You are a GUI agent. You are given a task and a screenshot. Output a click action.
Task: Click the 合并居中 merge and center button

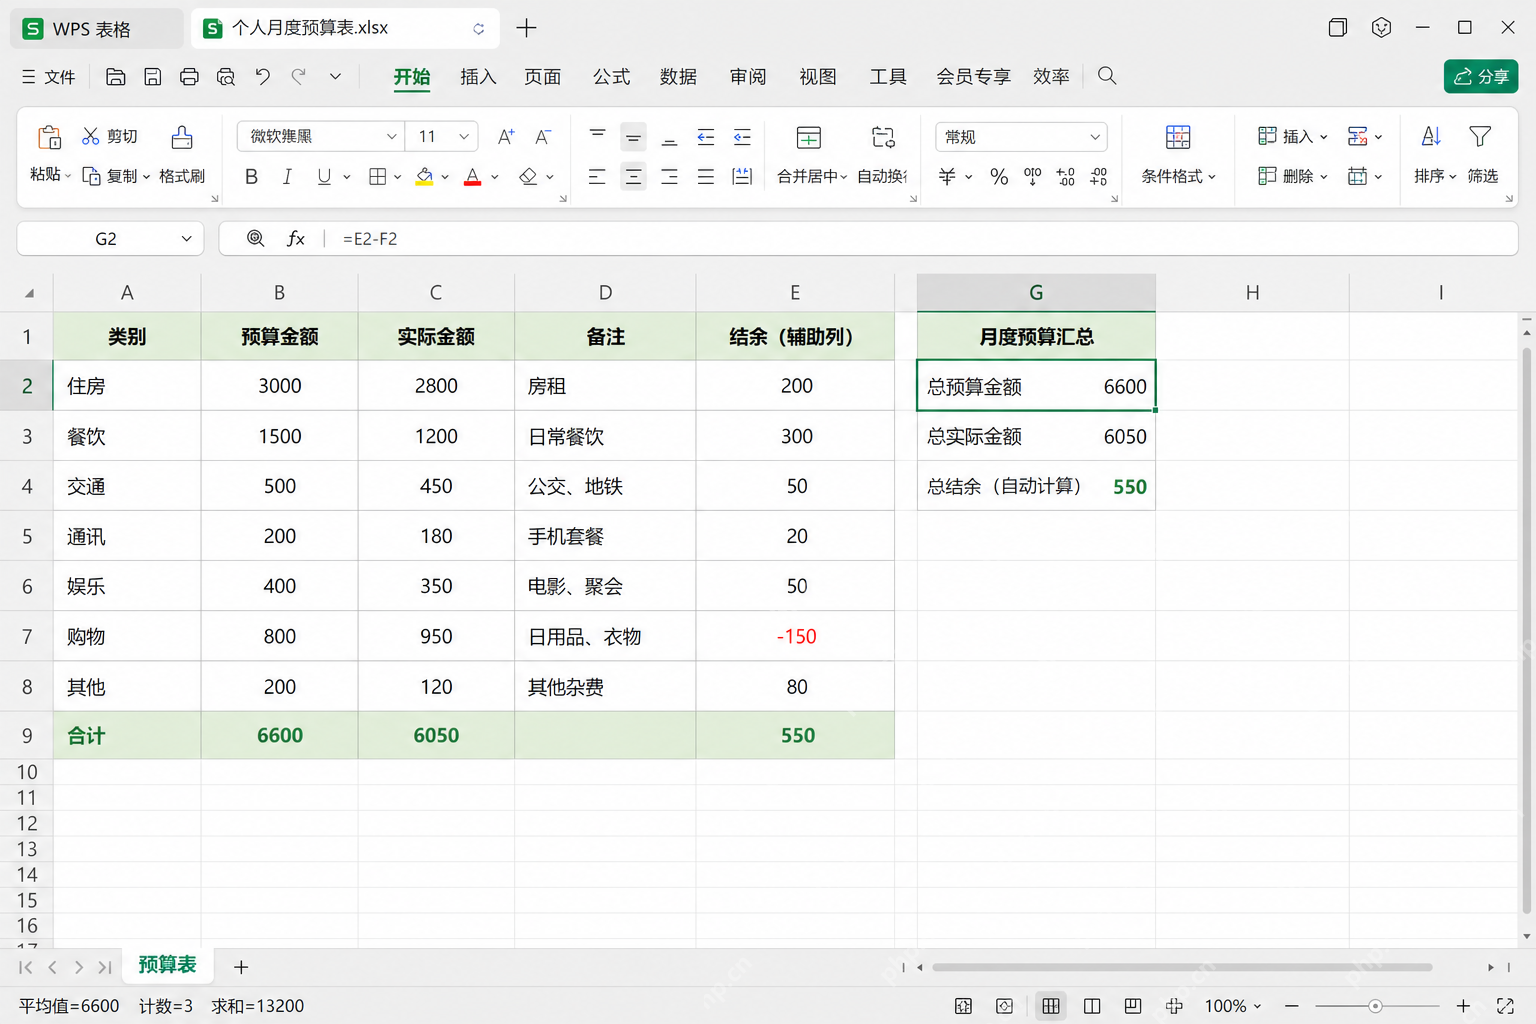point(812,155)
